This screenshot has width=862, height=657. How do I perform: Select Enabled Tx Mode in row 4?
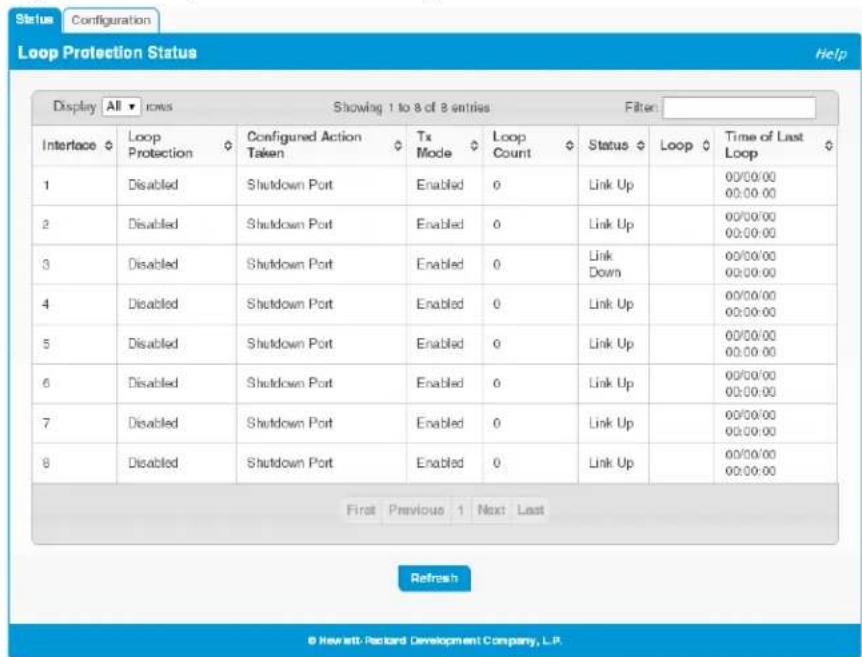point(440,304)
